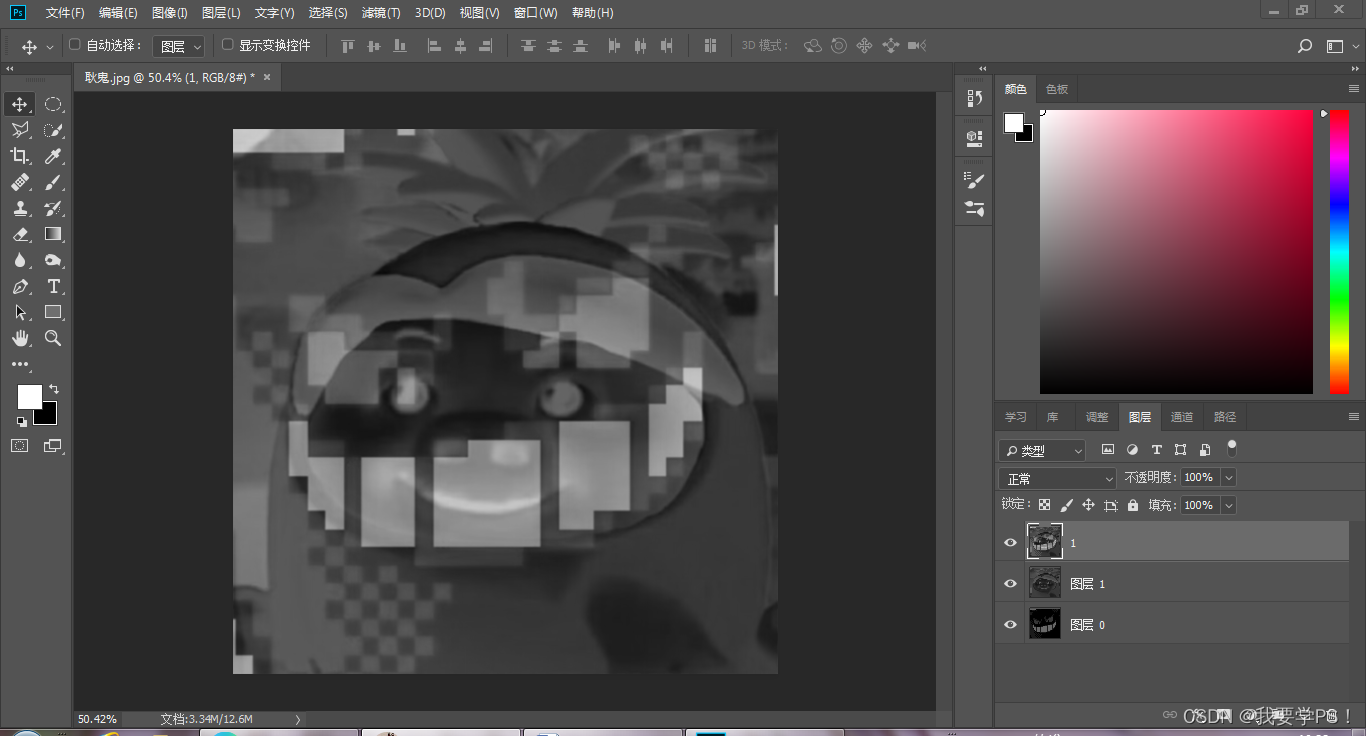
Task: Select the Gradient tool
Action: pos(53,234)
